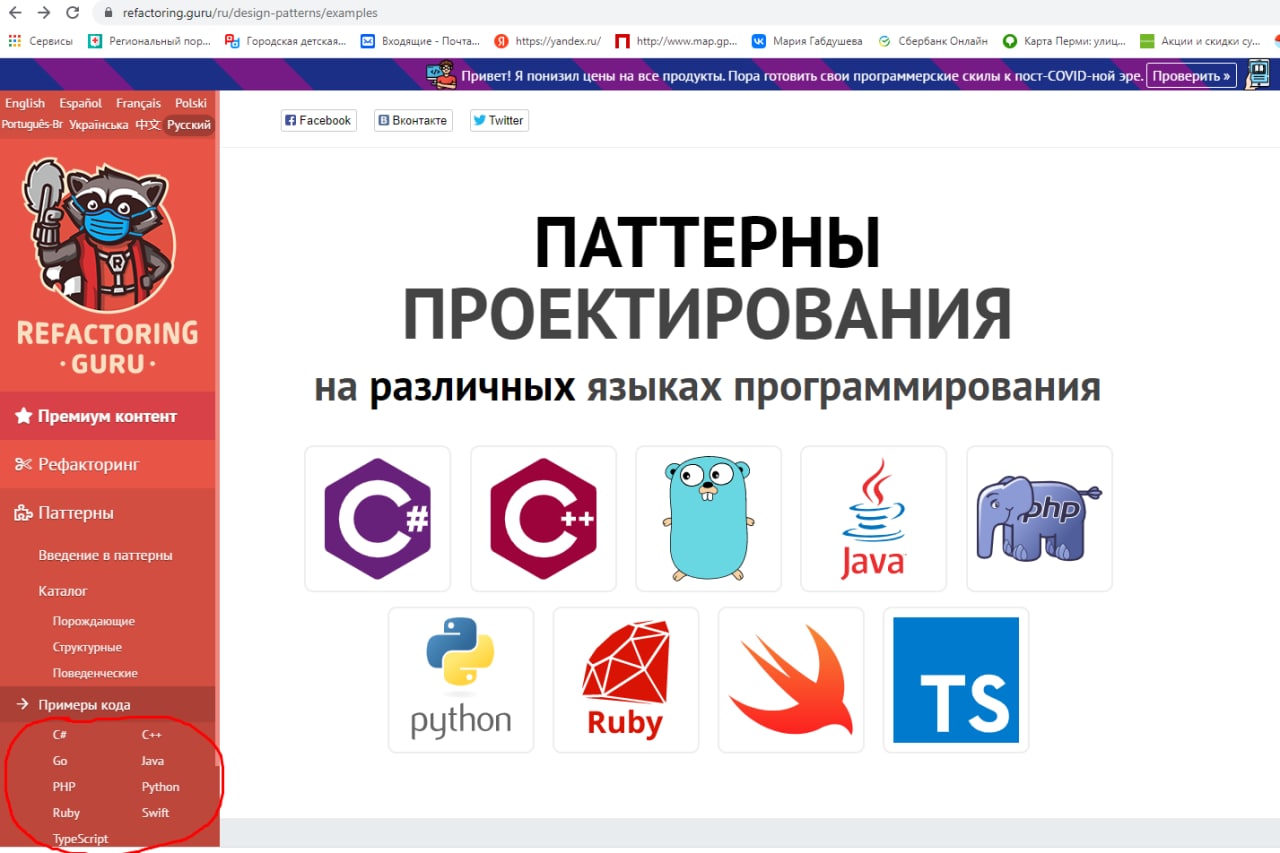Share page using the Twitter button

tap(499, 120)
